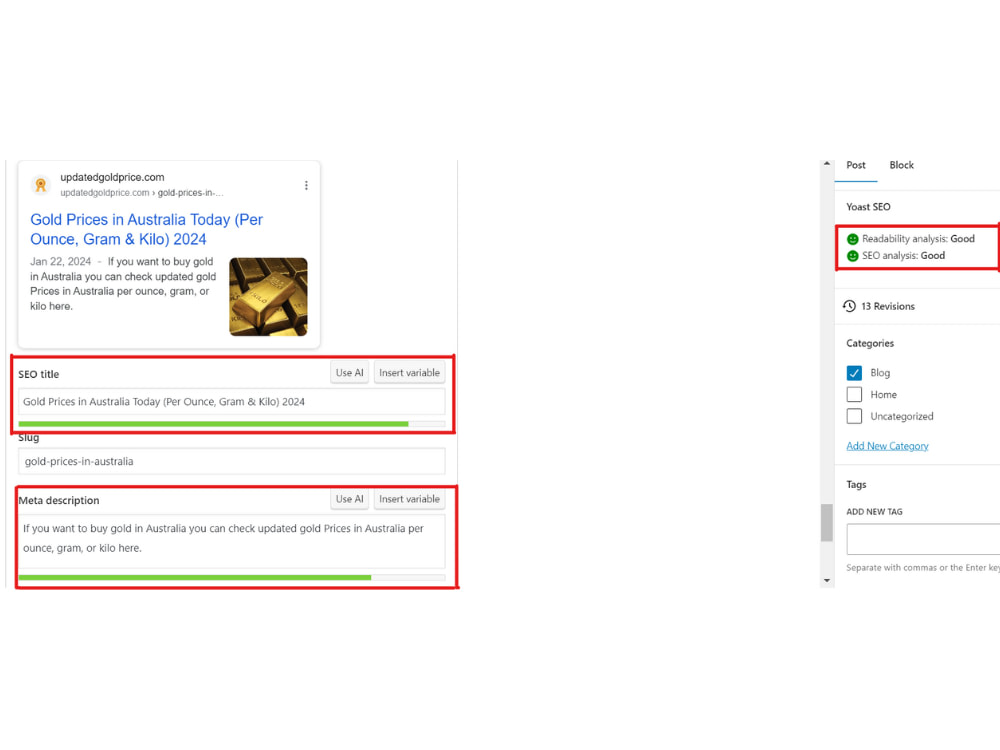Click the Meta description green progress bar
Image resolution: width=1000 pixels, height=750 pixels.
[195, 578]
